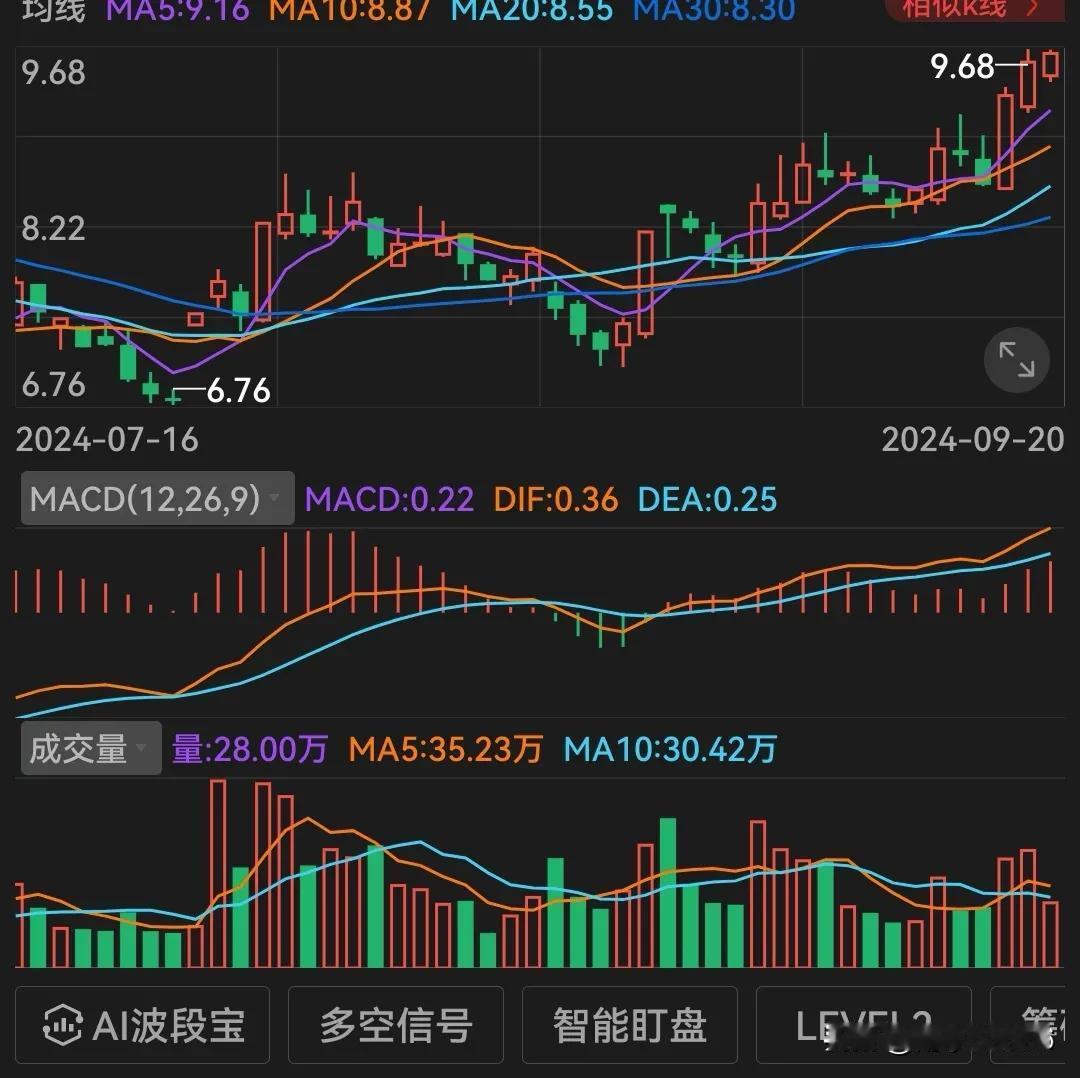Open the 成交量 indicator dropdown
Image resolution: width=1080 pixels, height=1078 pixels.
91,748
